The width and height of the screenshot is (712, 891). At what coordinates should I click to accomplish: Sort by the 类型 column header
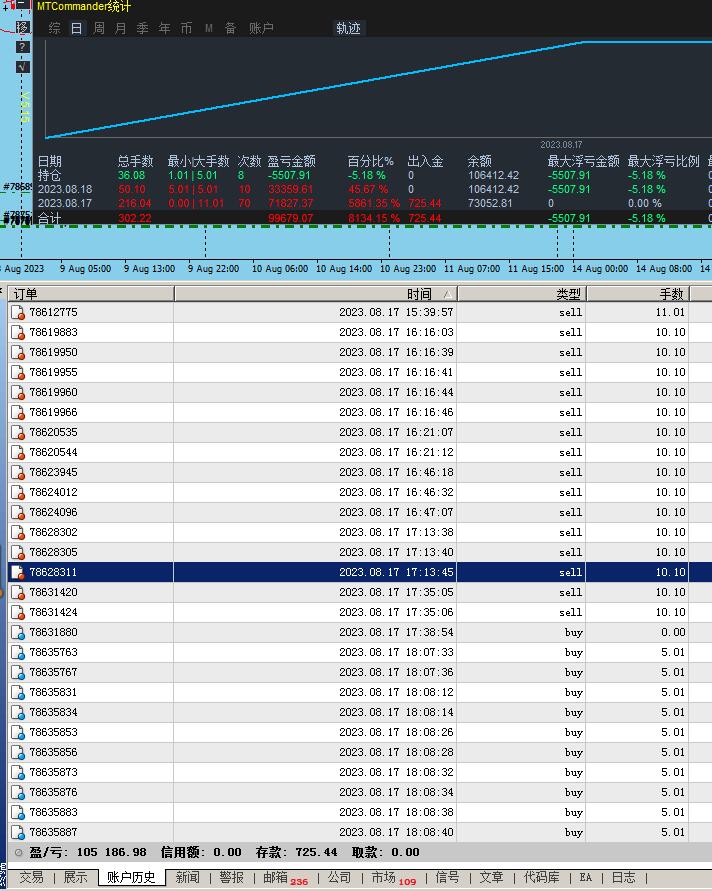(522, 294)
